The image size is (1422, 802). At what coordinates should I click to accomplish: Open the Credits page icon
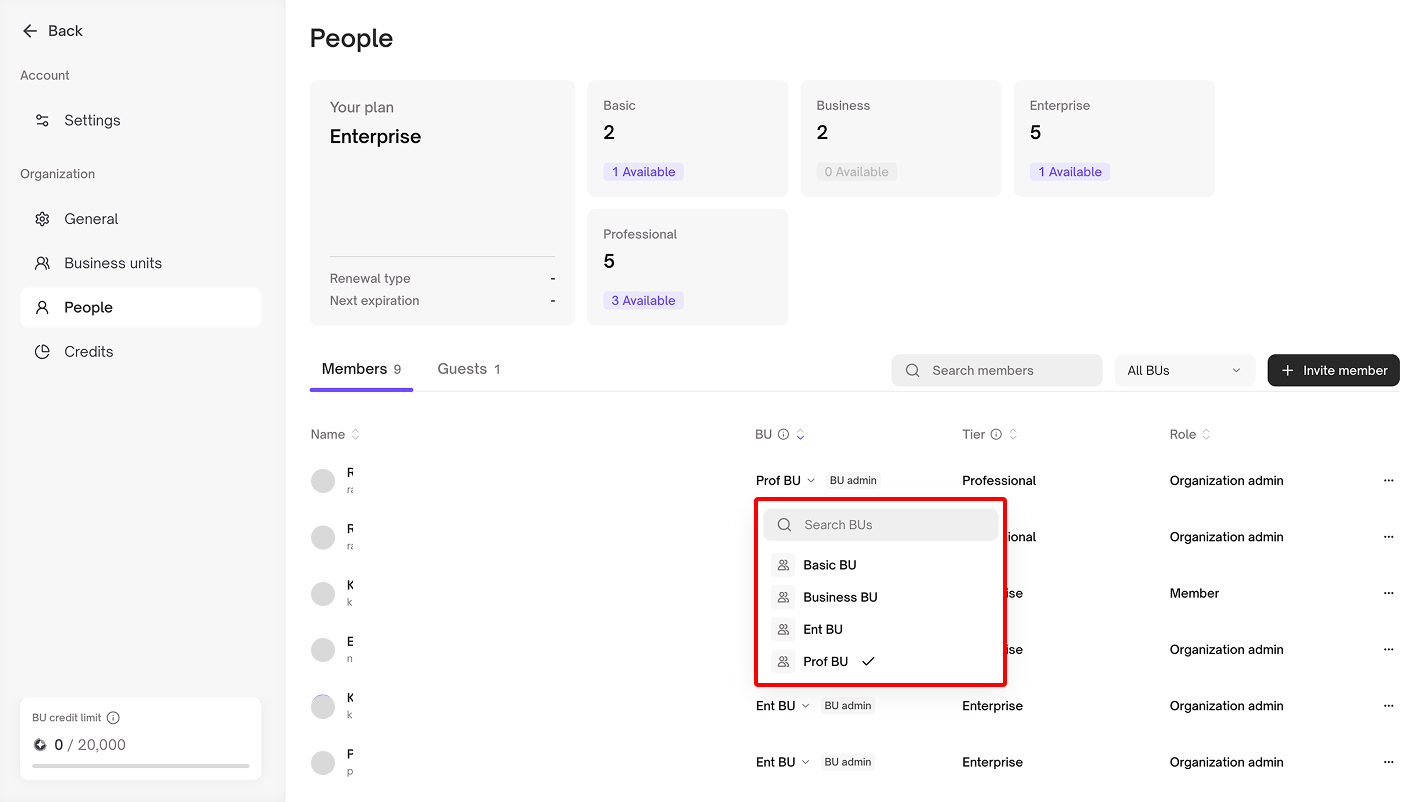coord(42,352)
